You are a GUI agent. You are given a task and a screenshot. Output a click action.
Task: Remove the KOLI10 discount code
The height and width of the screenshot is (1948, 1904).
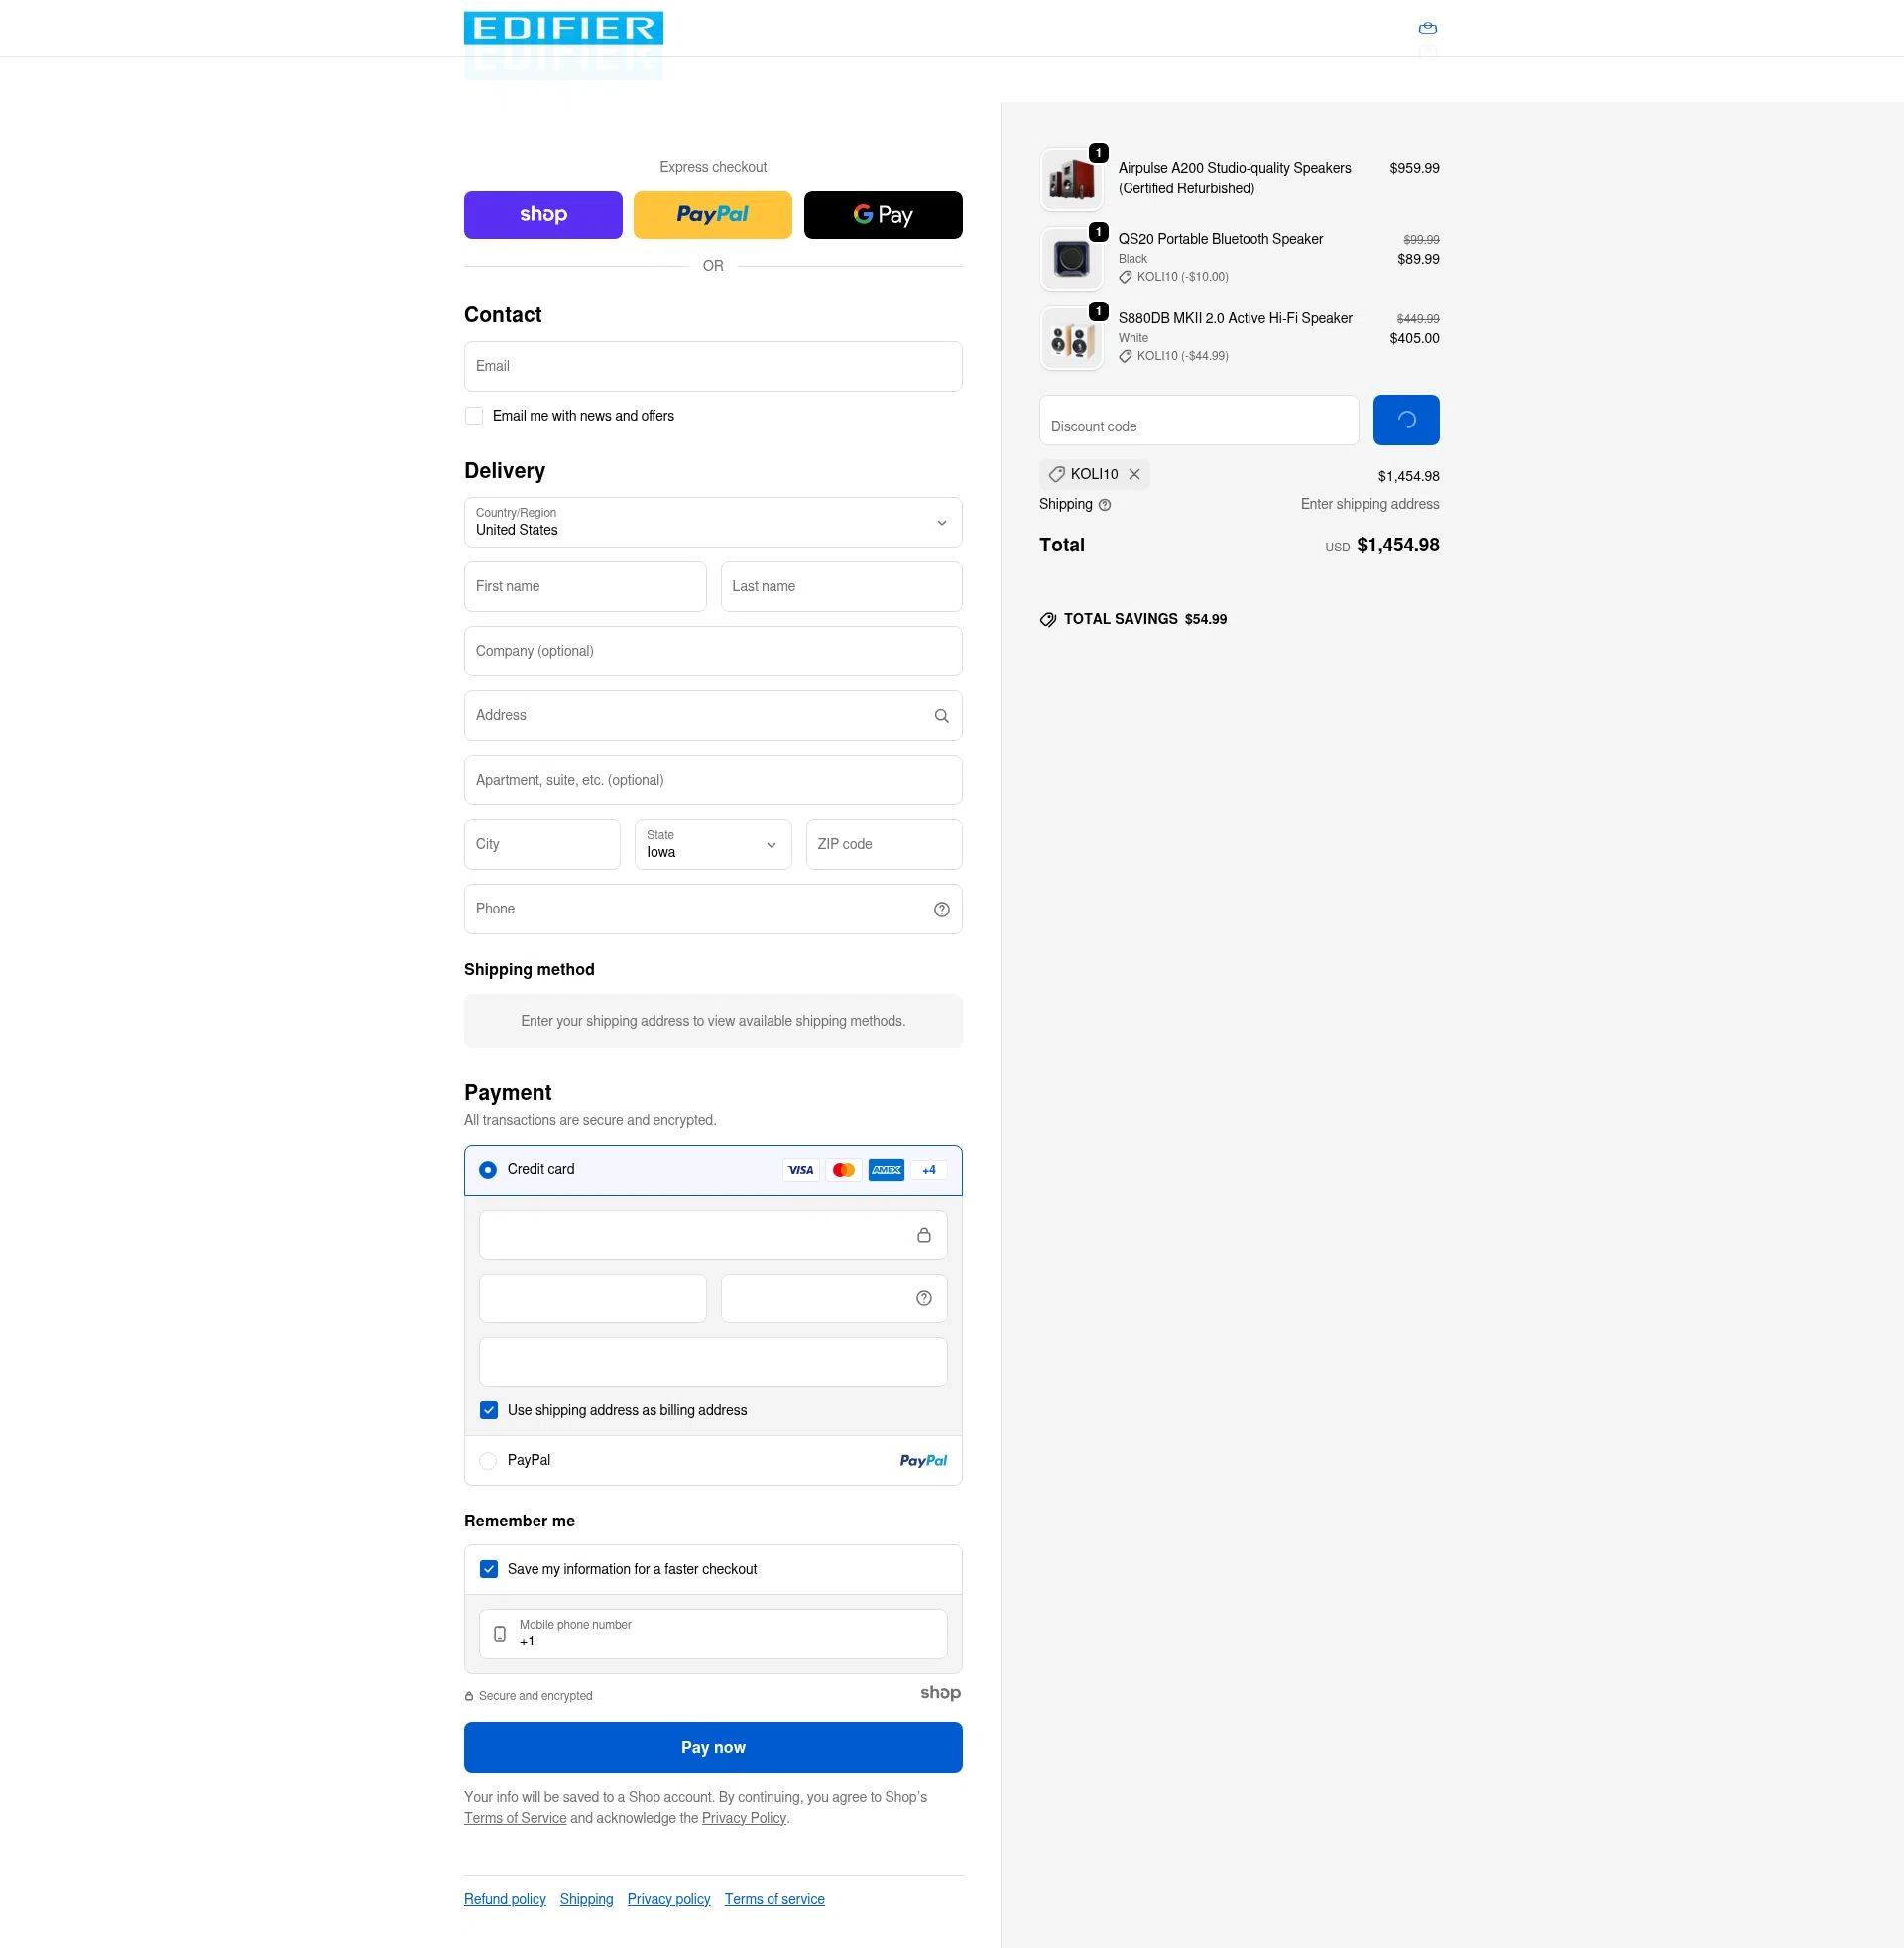1134,474
